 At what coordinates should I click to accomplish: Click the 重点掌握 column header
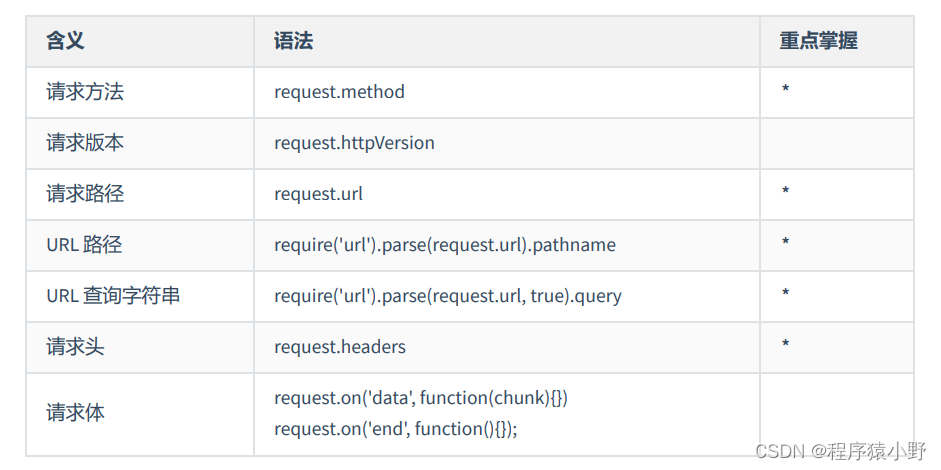click(x=818, y=41)
